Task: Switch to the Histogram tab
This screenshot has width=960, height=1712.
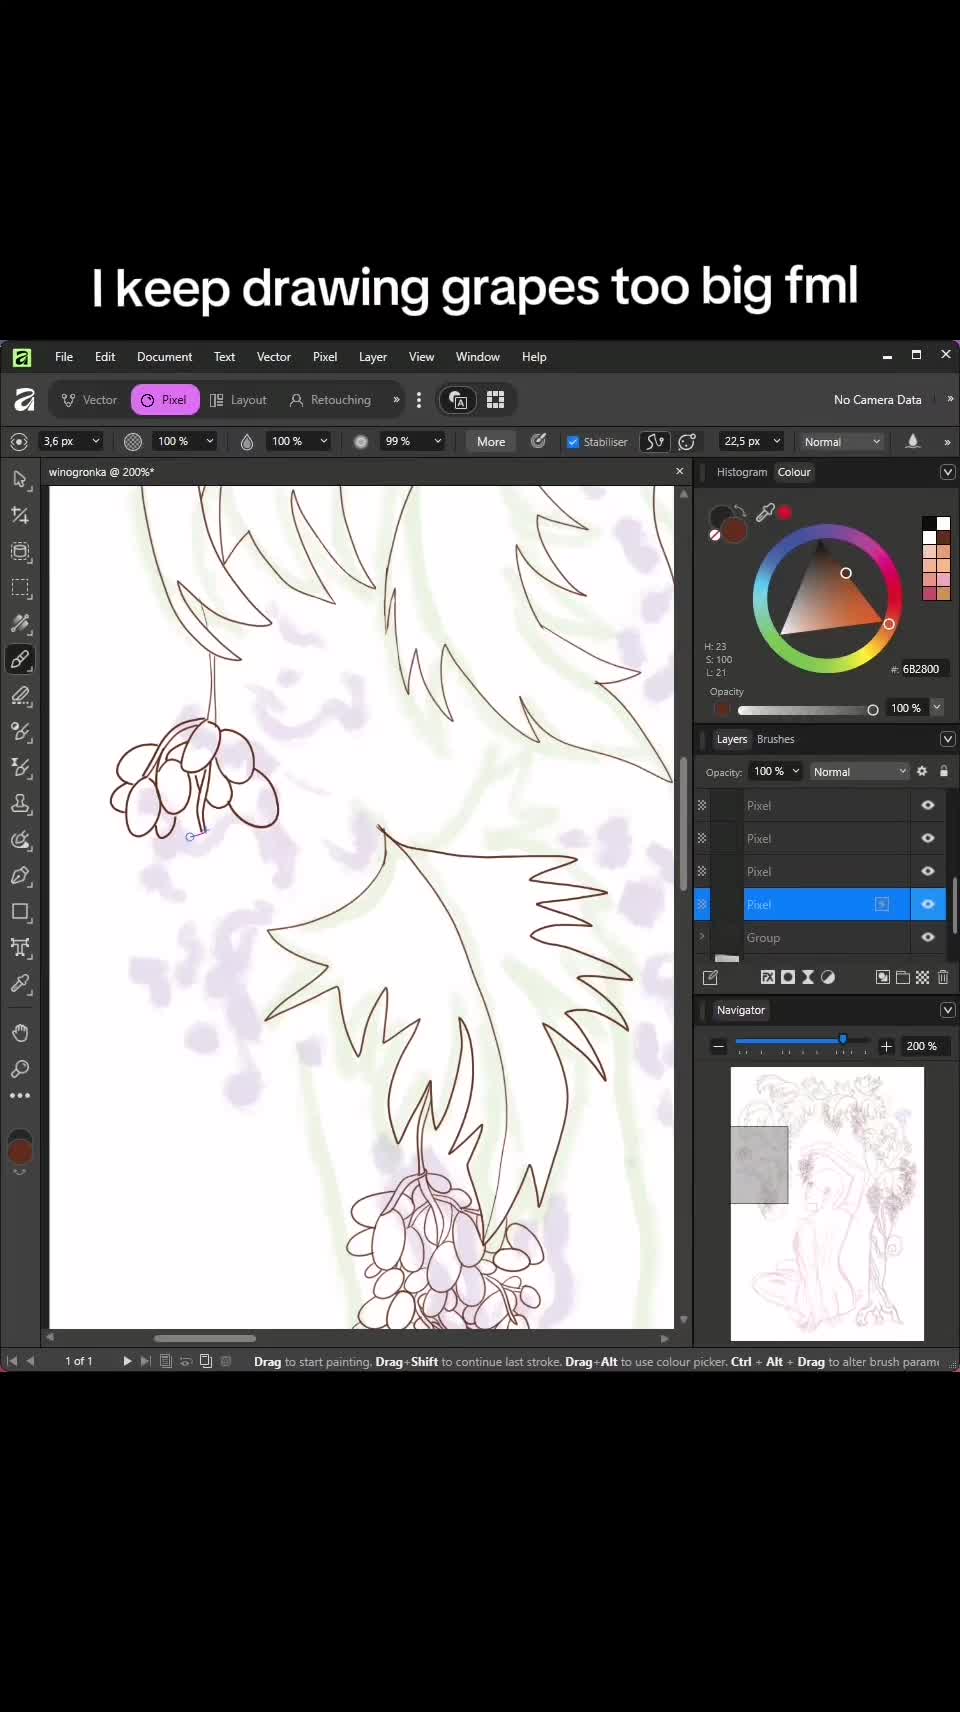Action: pyautogui.click(x=742, y=472)
